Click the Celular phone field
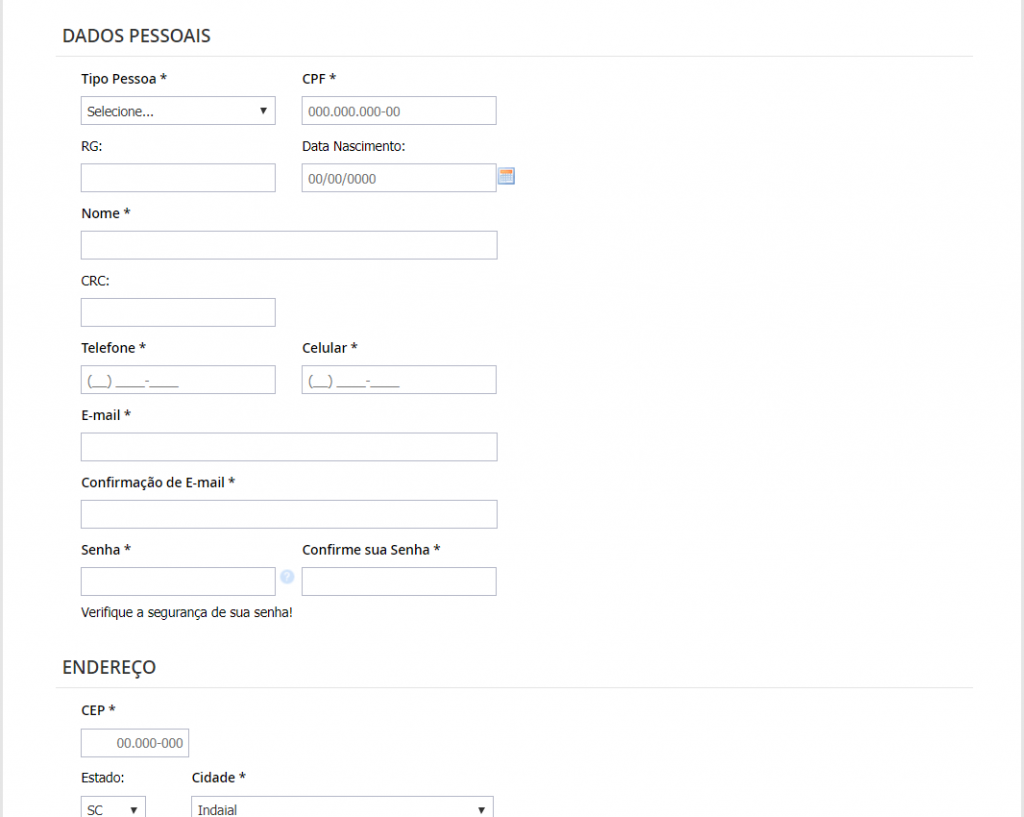 399,380
